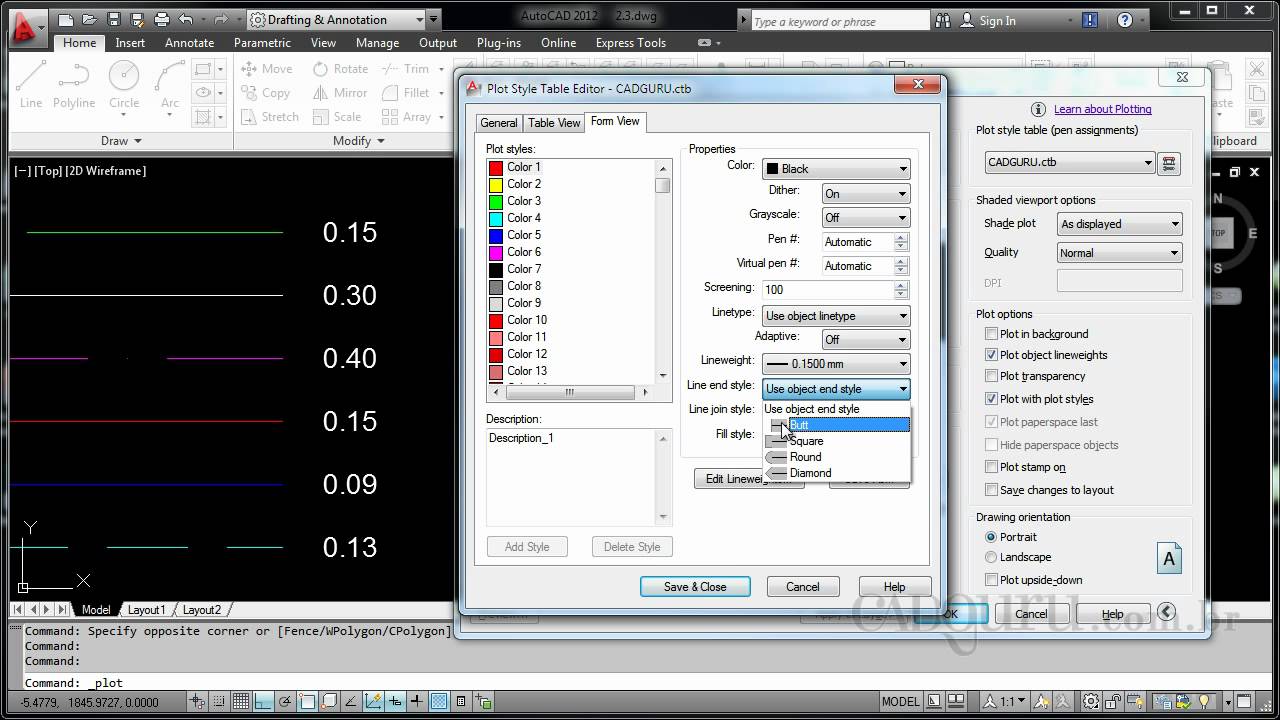Click Save & Close button
This screenshot has height=720, width=1280.
695,587
